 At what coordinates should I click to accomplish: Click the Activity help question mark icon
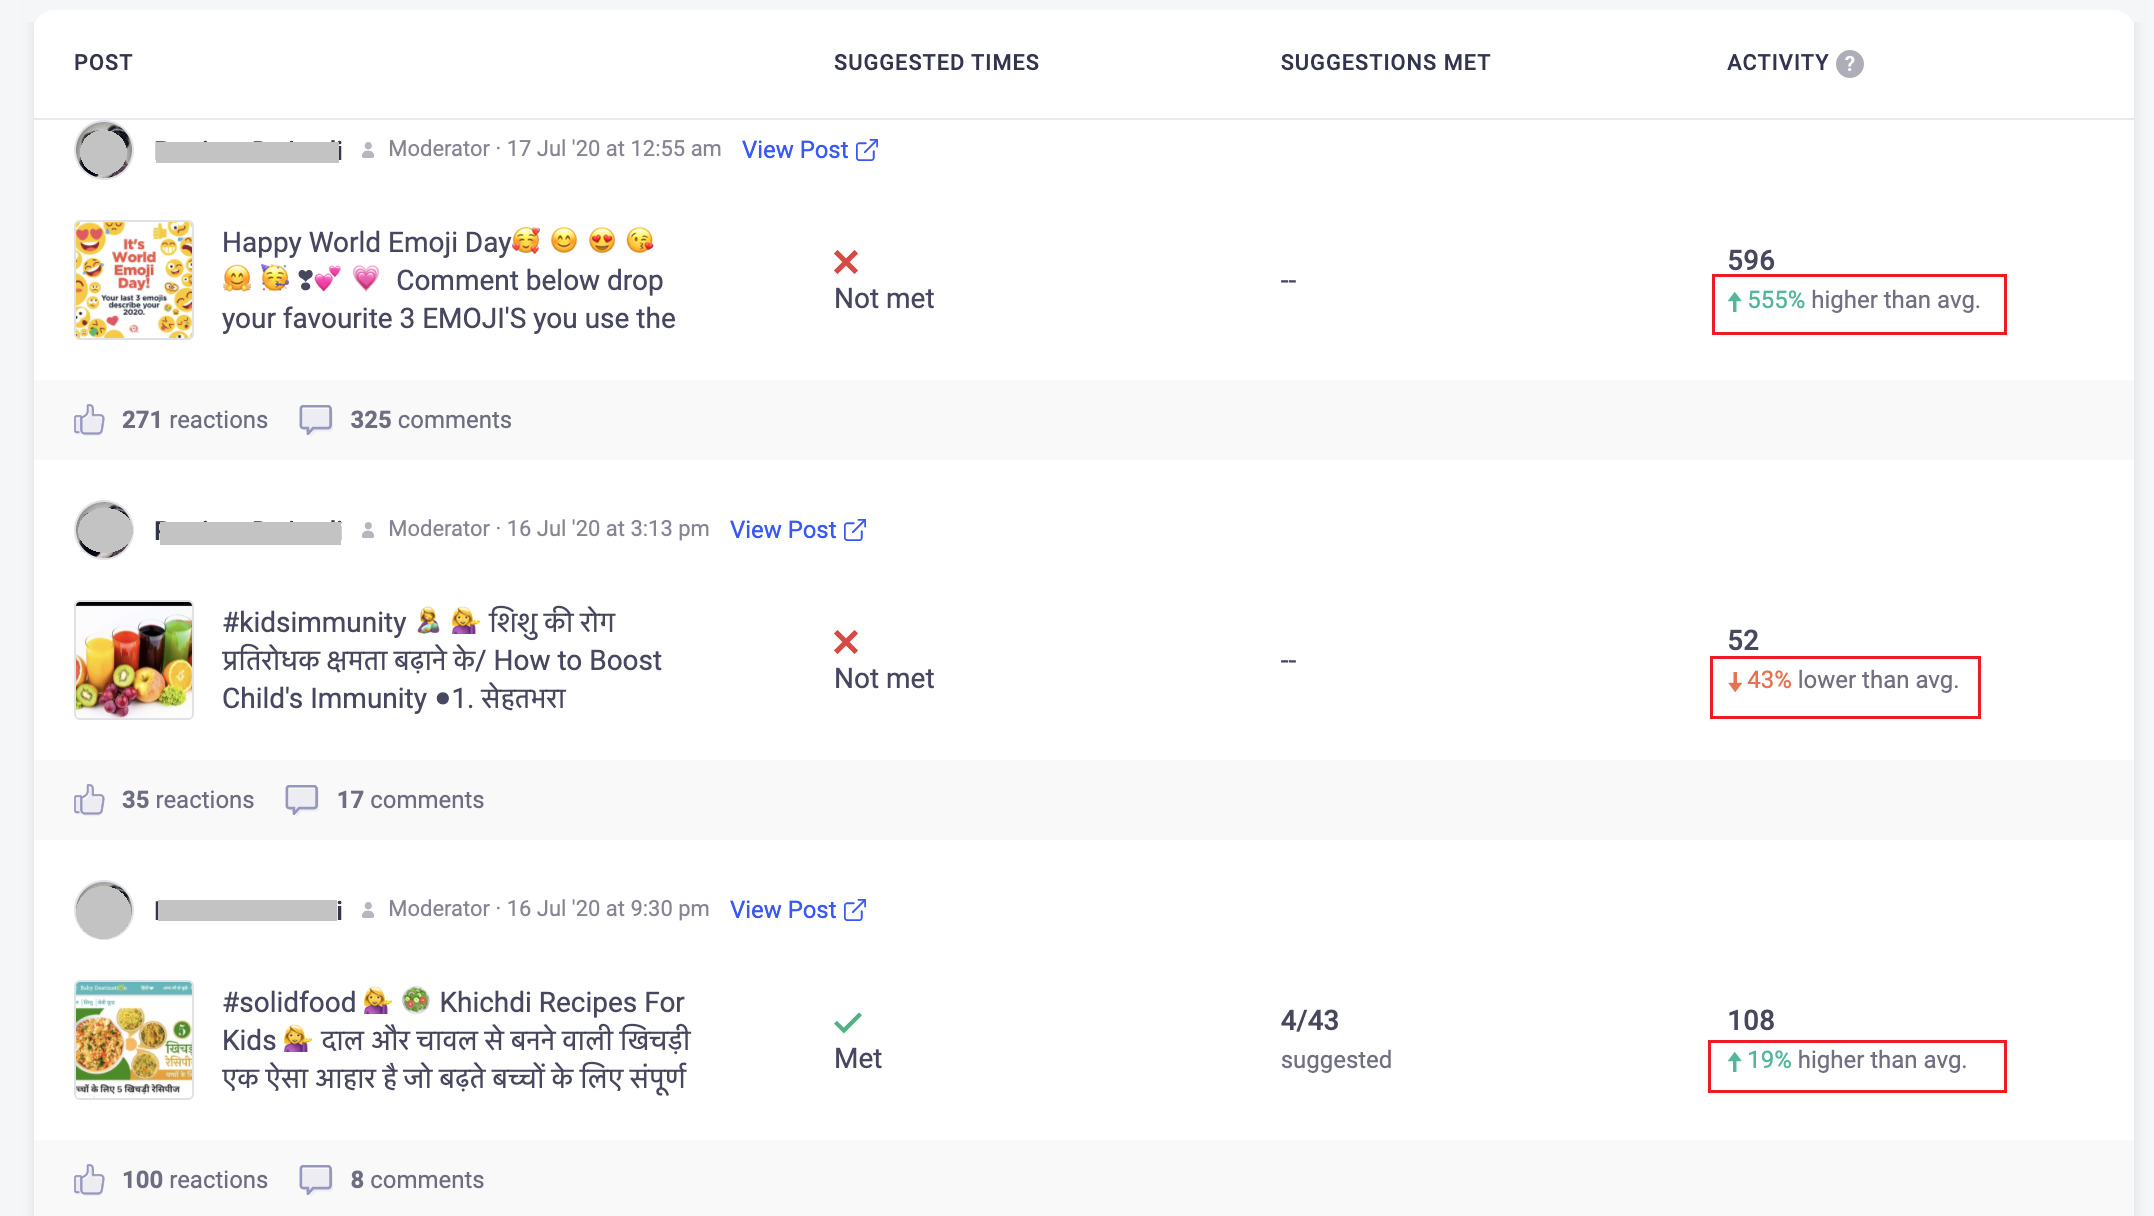pyautogui.click(x=1850, y=64)
